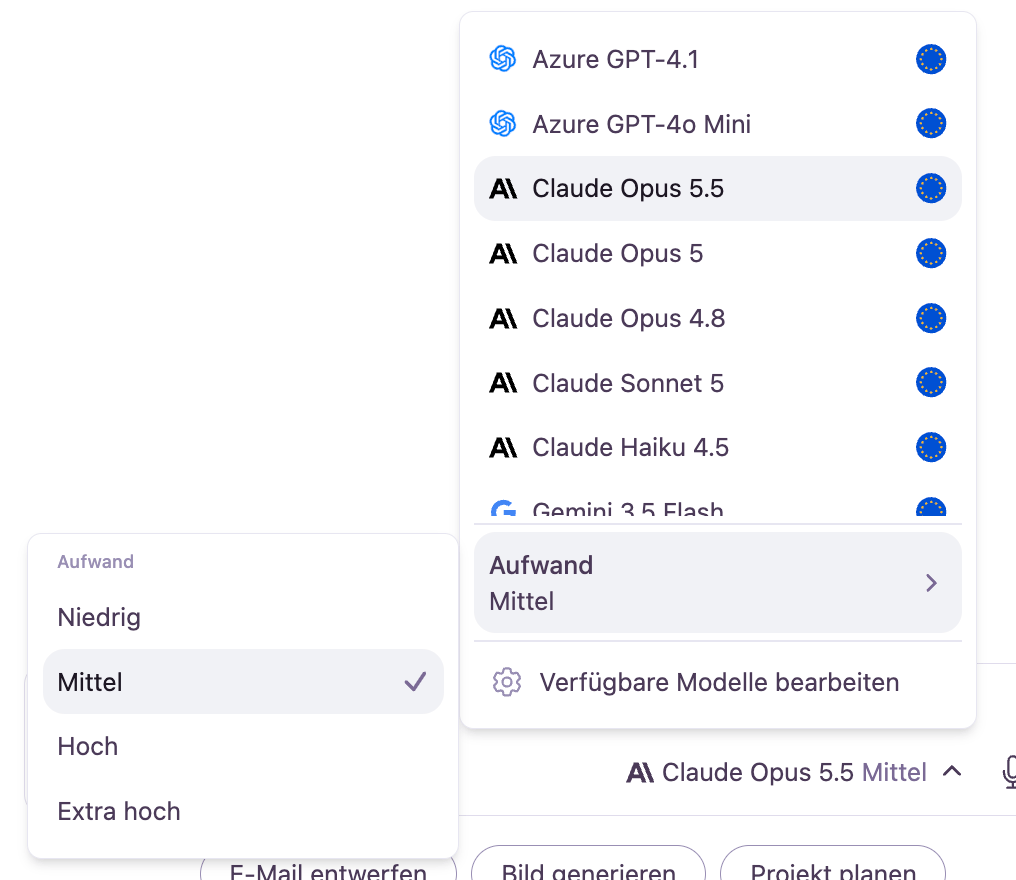The image size is (1016, 880).
Task: Click the Anthropic logo beside Claude Opus 5.5 in list
Action: click(503, 189)
